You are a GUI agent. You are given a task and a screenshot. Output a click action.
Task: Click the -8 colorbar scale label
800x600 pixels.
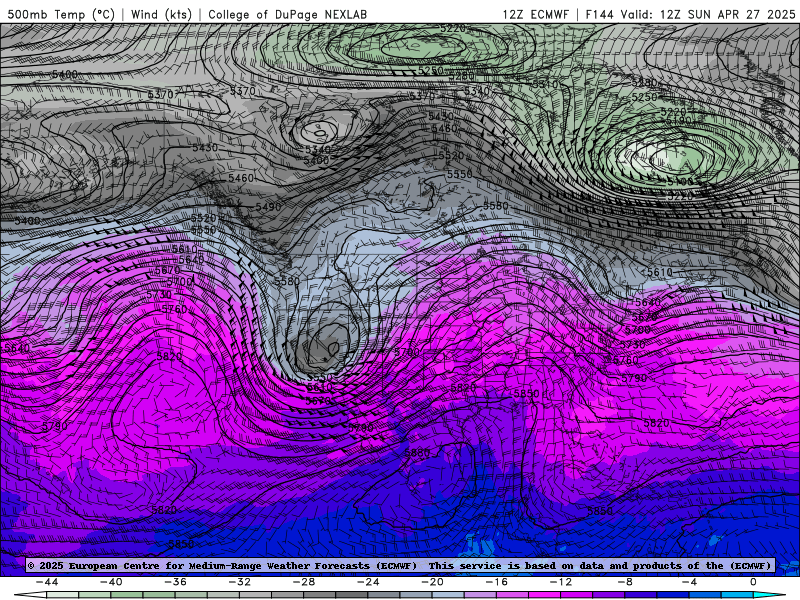(625, 582)
